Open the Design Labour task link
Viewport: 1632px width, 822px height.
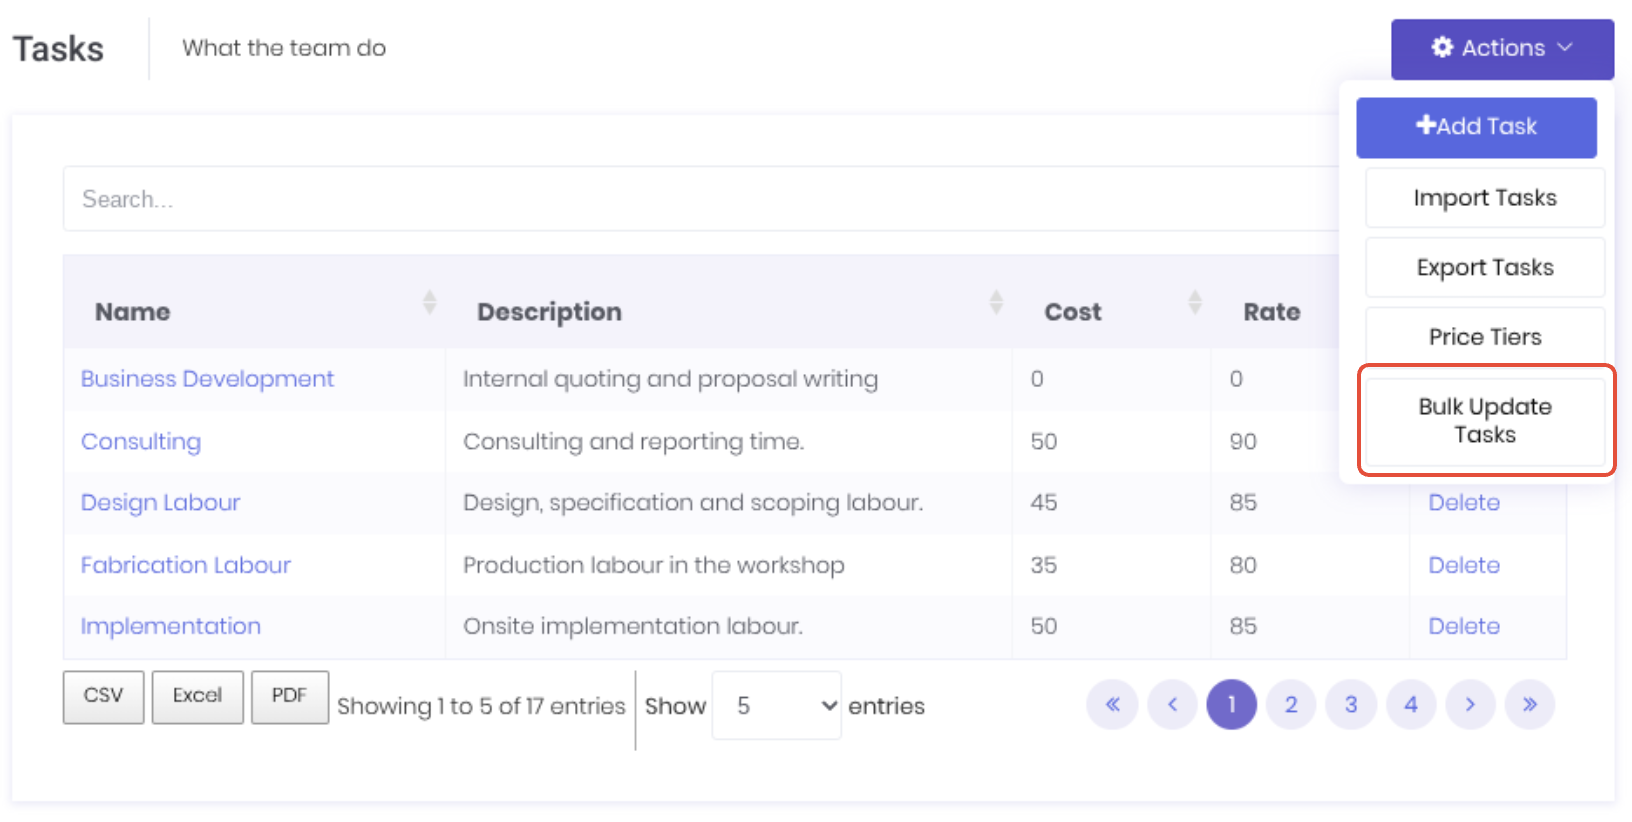pyautogui.click(x=161, y=503)
